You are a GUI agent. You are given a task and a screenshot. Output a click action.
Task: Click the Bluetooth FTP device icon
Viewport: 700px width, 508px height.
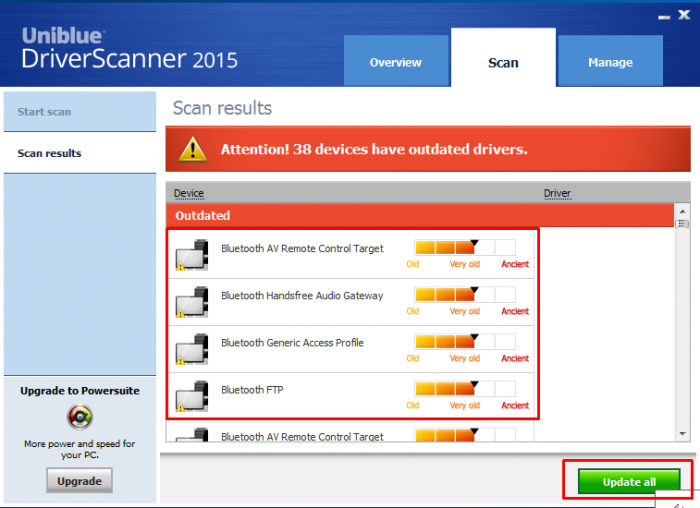[192, 396]
